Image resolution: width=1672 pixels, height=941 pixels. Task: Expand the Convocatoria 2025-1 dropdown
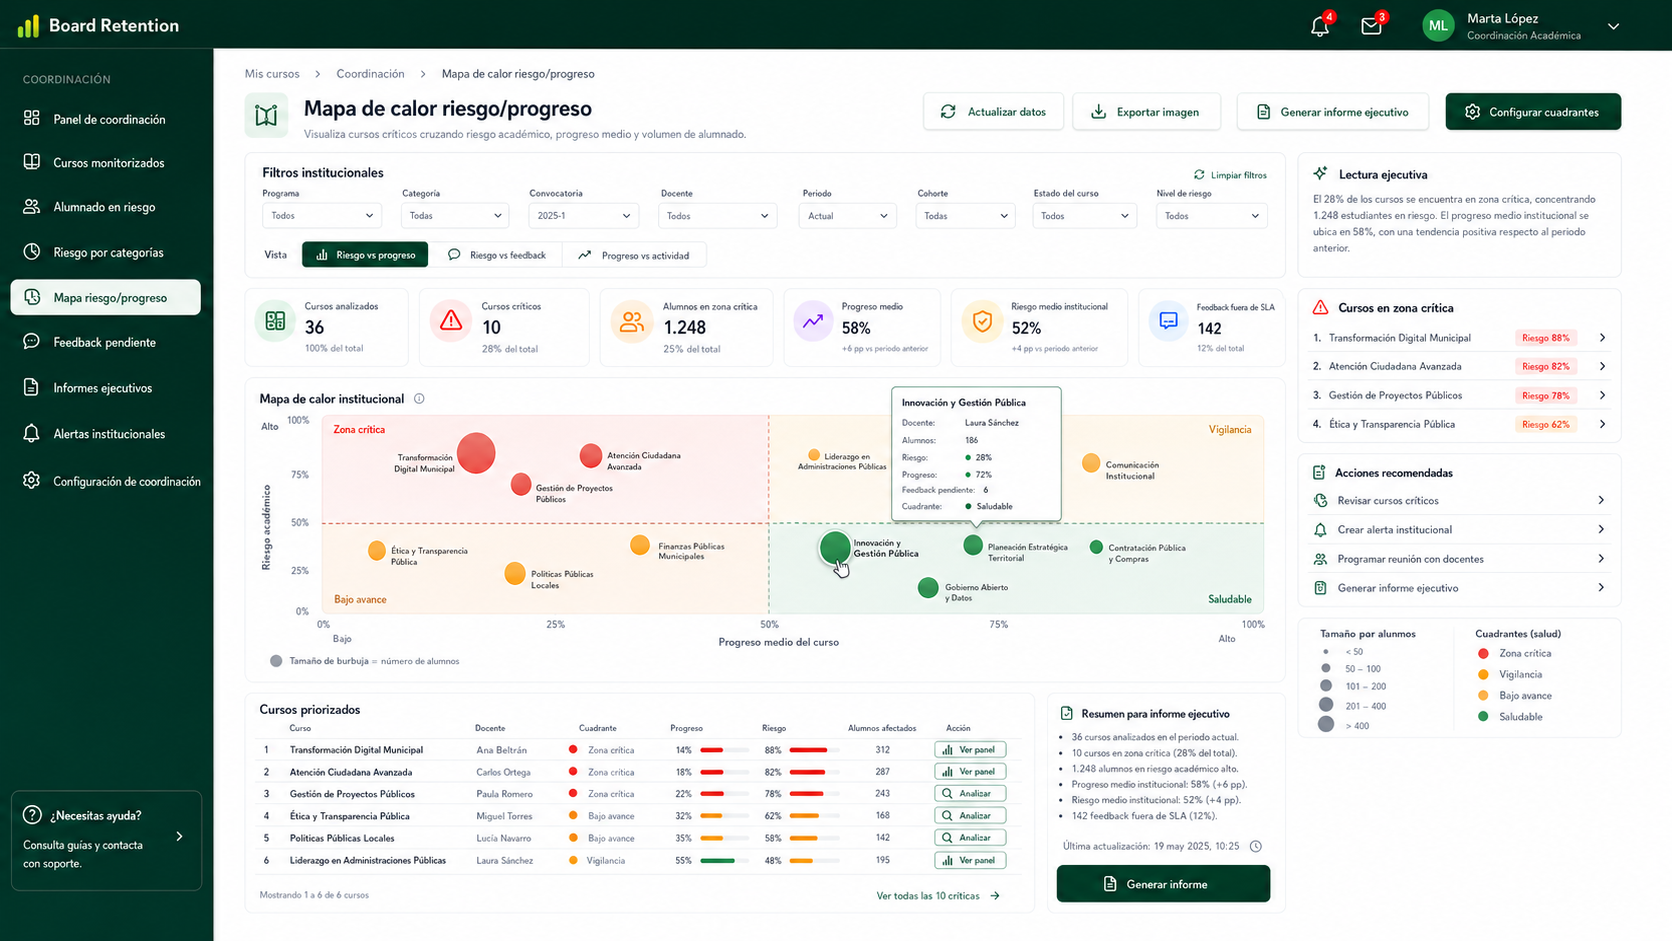coord(583,216)
